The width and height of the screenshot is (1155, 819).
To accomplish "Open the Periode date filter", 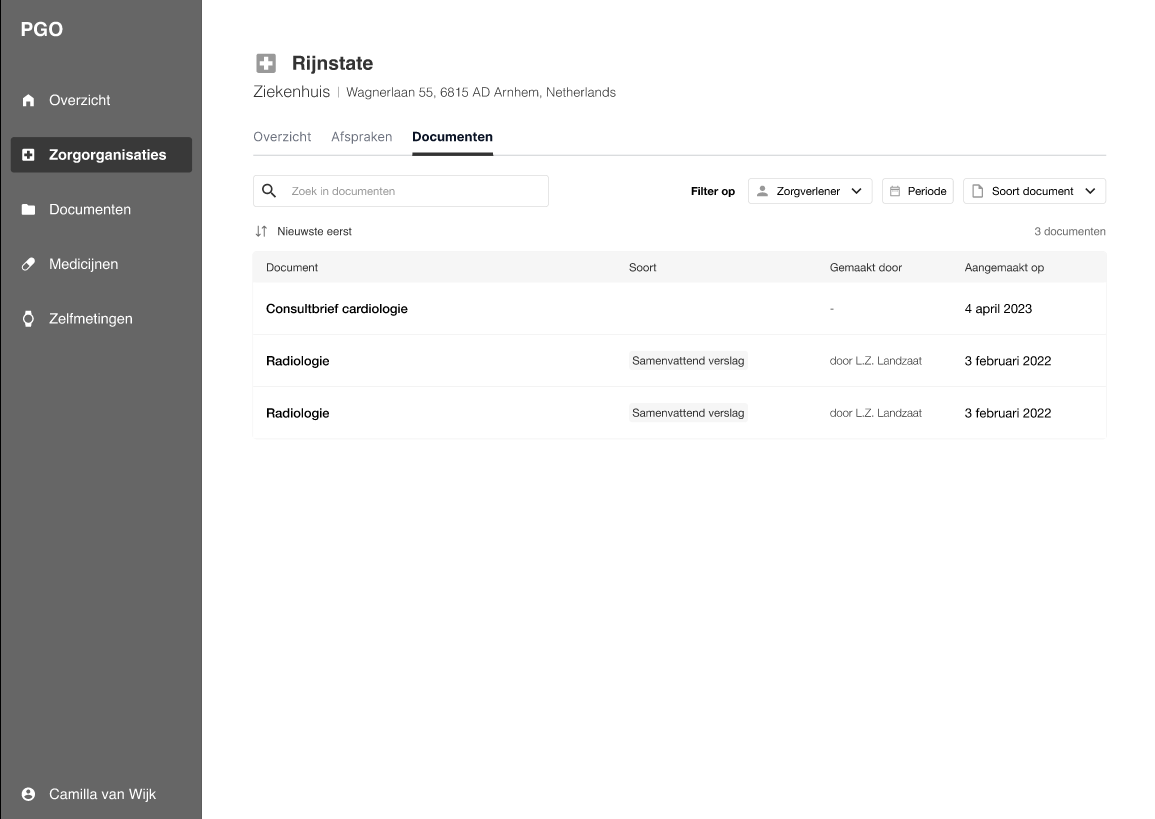I will point(917,191).
